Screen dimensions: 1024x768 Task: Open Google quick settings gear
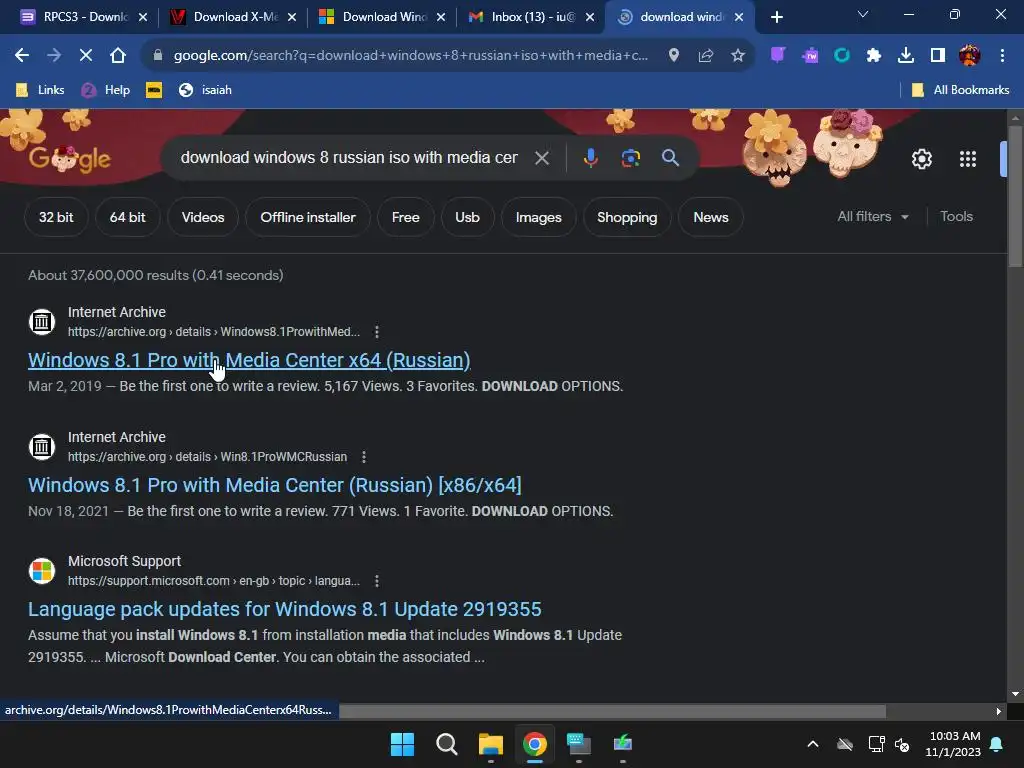click(921, 159)
